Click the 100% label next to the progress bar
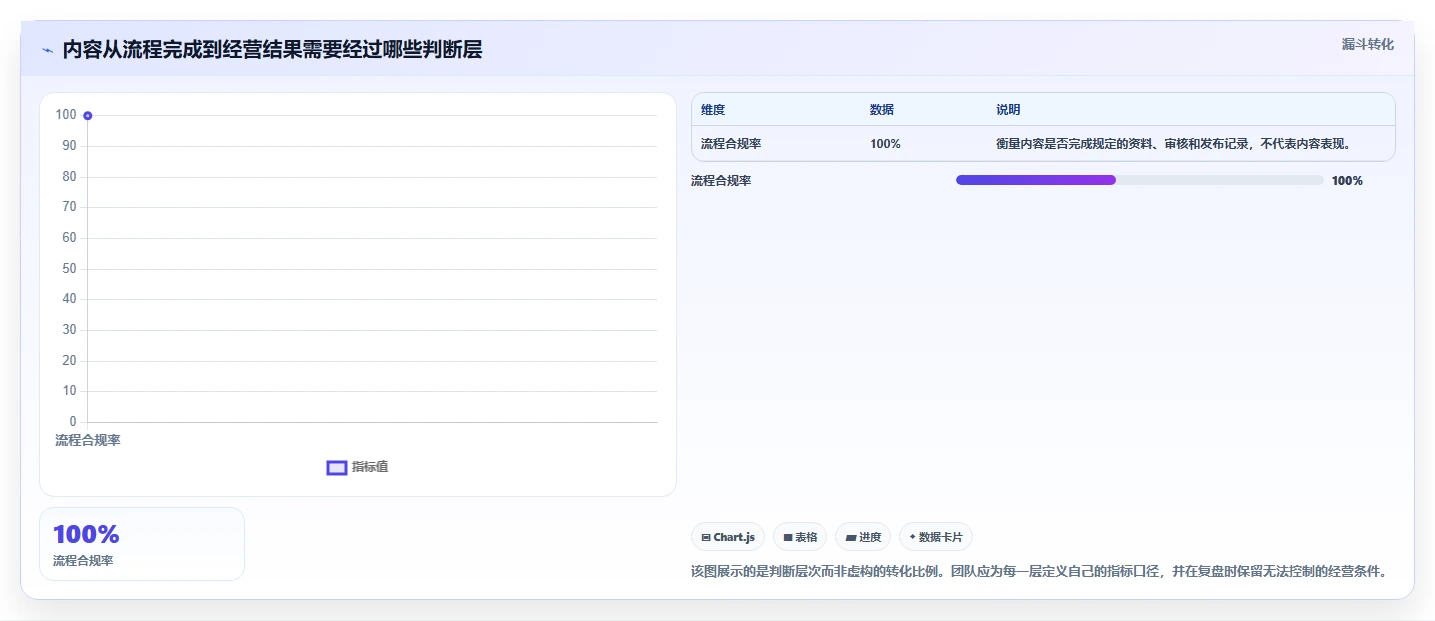The width and height of the screenshot is (1435, 621). pyautogui.click(x=1347, y=181)
